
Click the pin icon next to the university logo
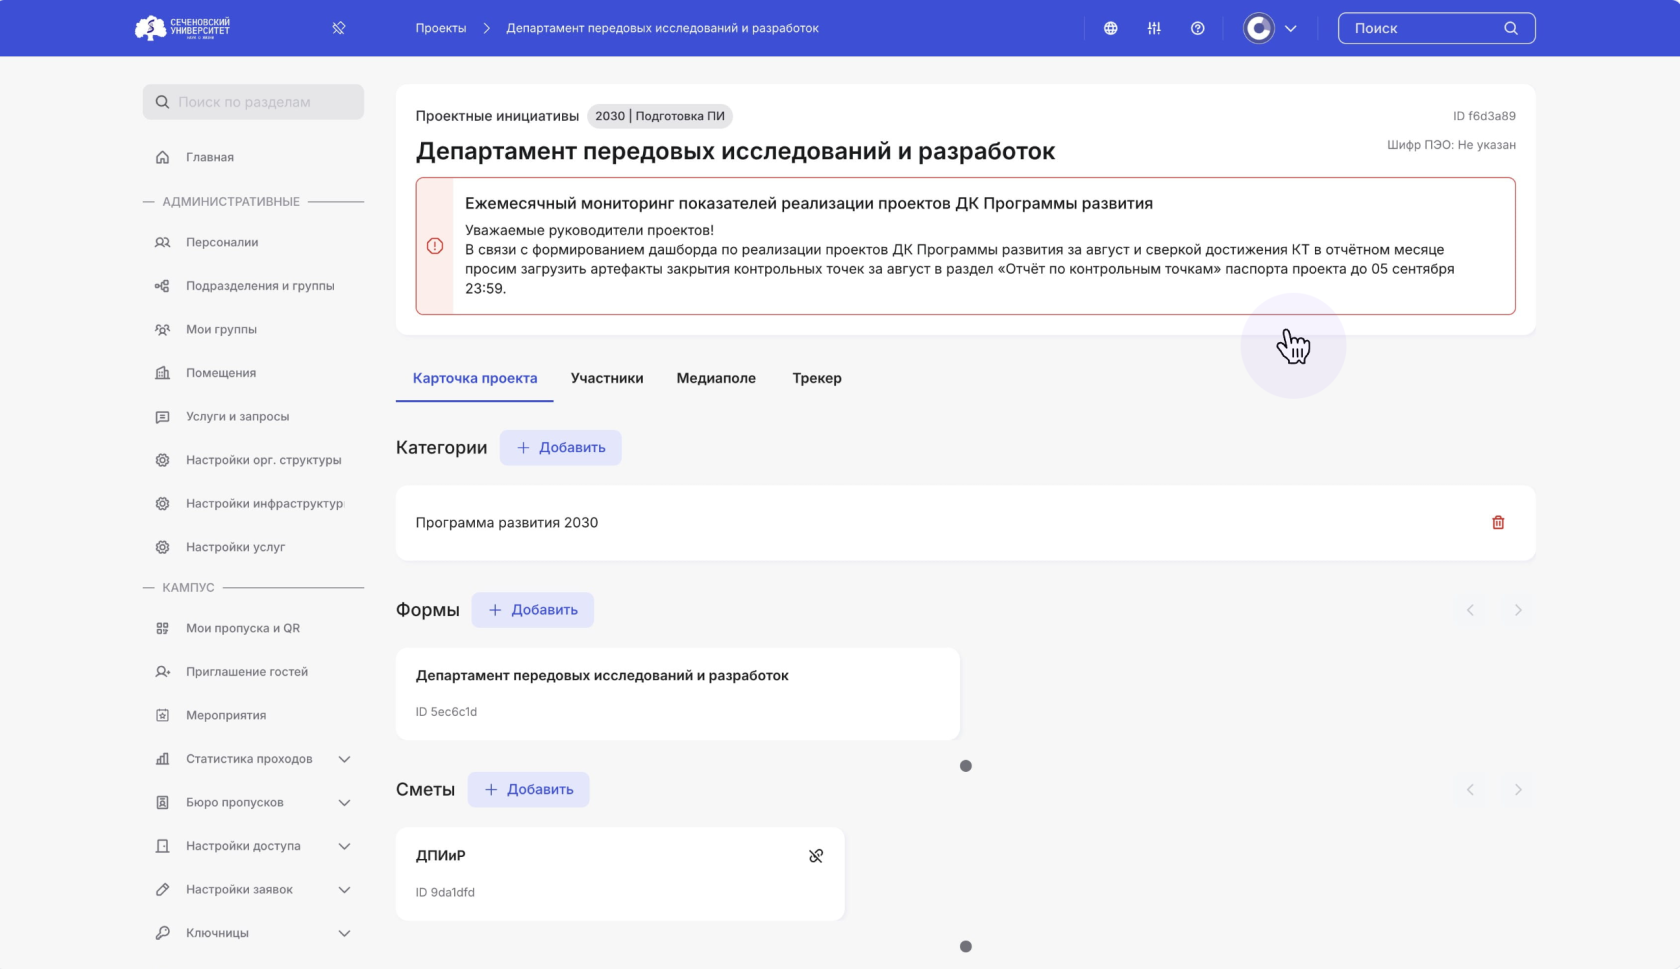pos(338,28)
